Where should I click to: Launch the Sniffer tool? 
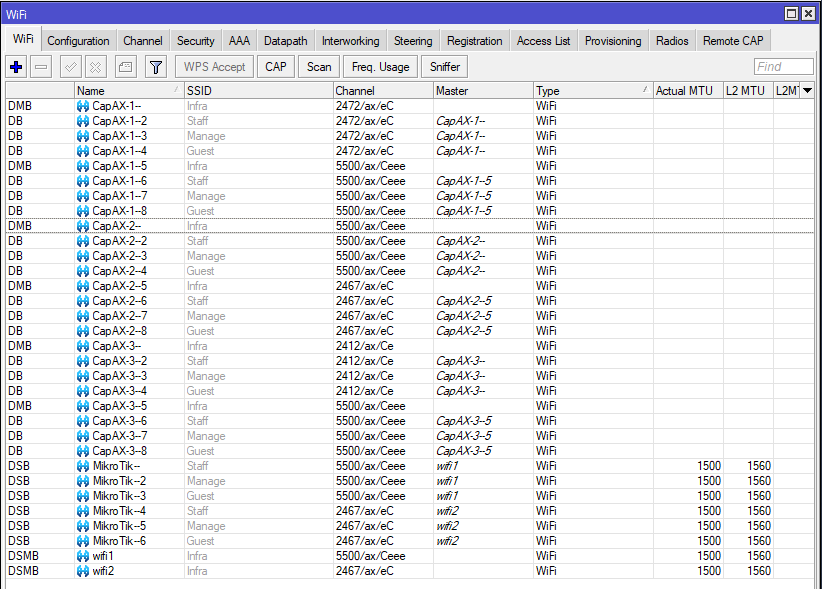[x=443, y=66]
